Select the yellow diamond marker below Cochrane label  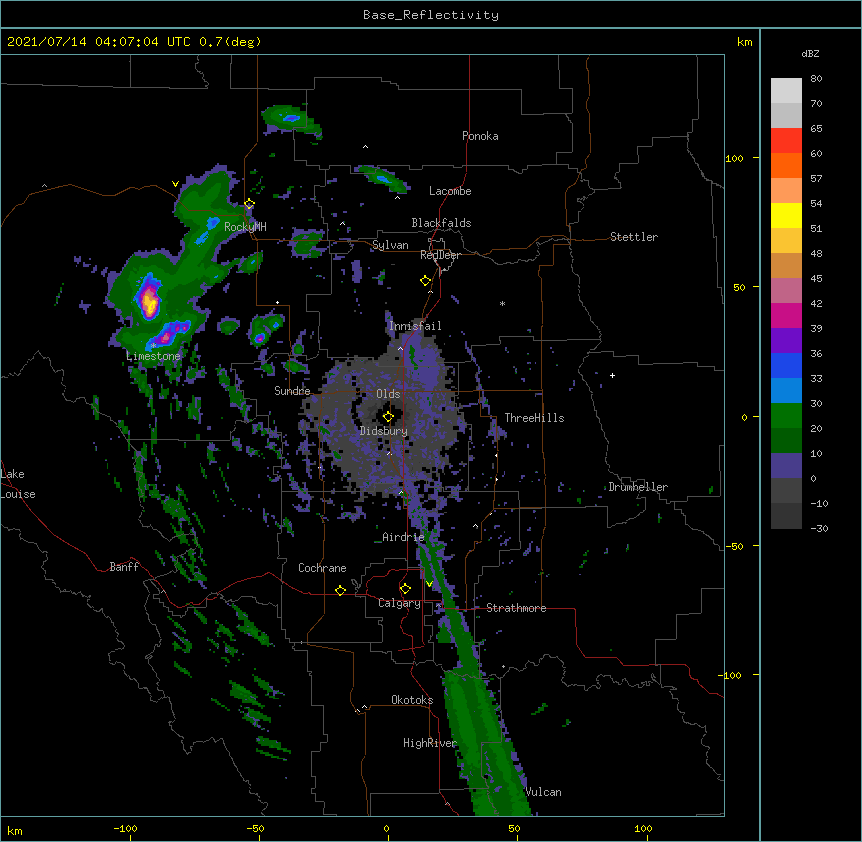(340, 590)
